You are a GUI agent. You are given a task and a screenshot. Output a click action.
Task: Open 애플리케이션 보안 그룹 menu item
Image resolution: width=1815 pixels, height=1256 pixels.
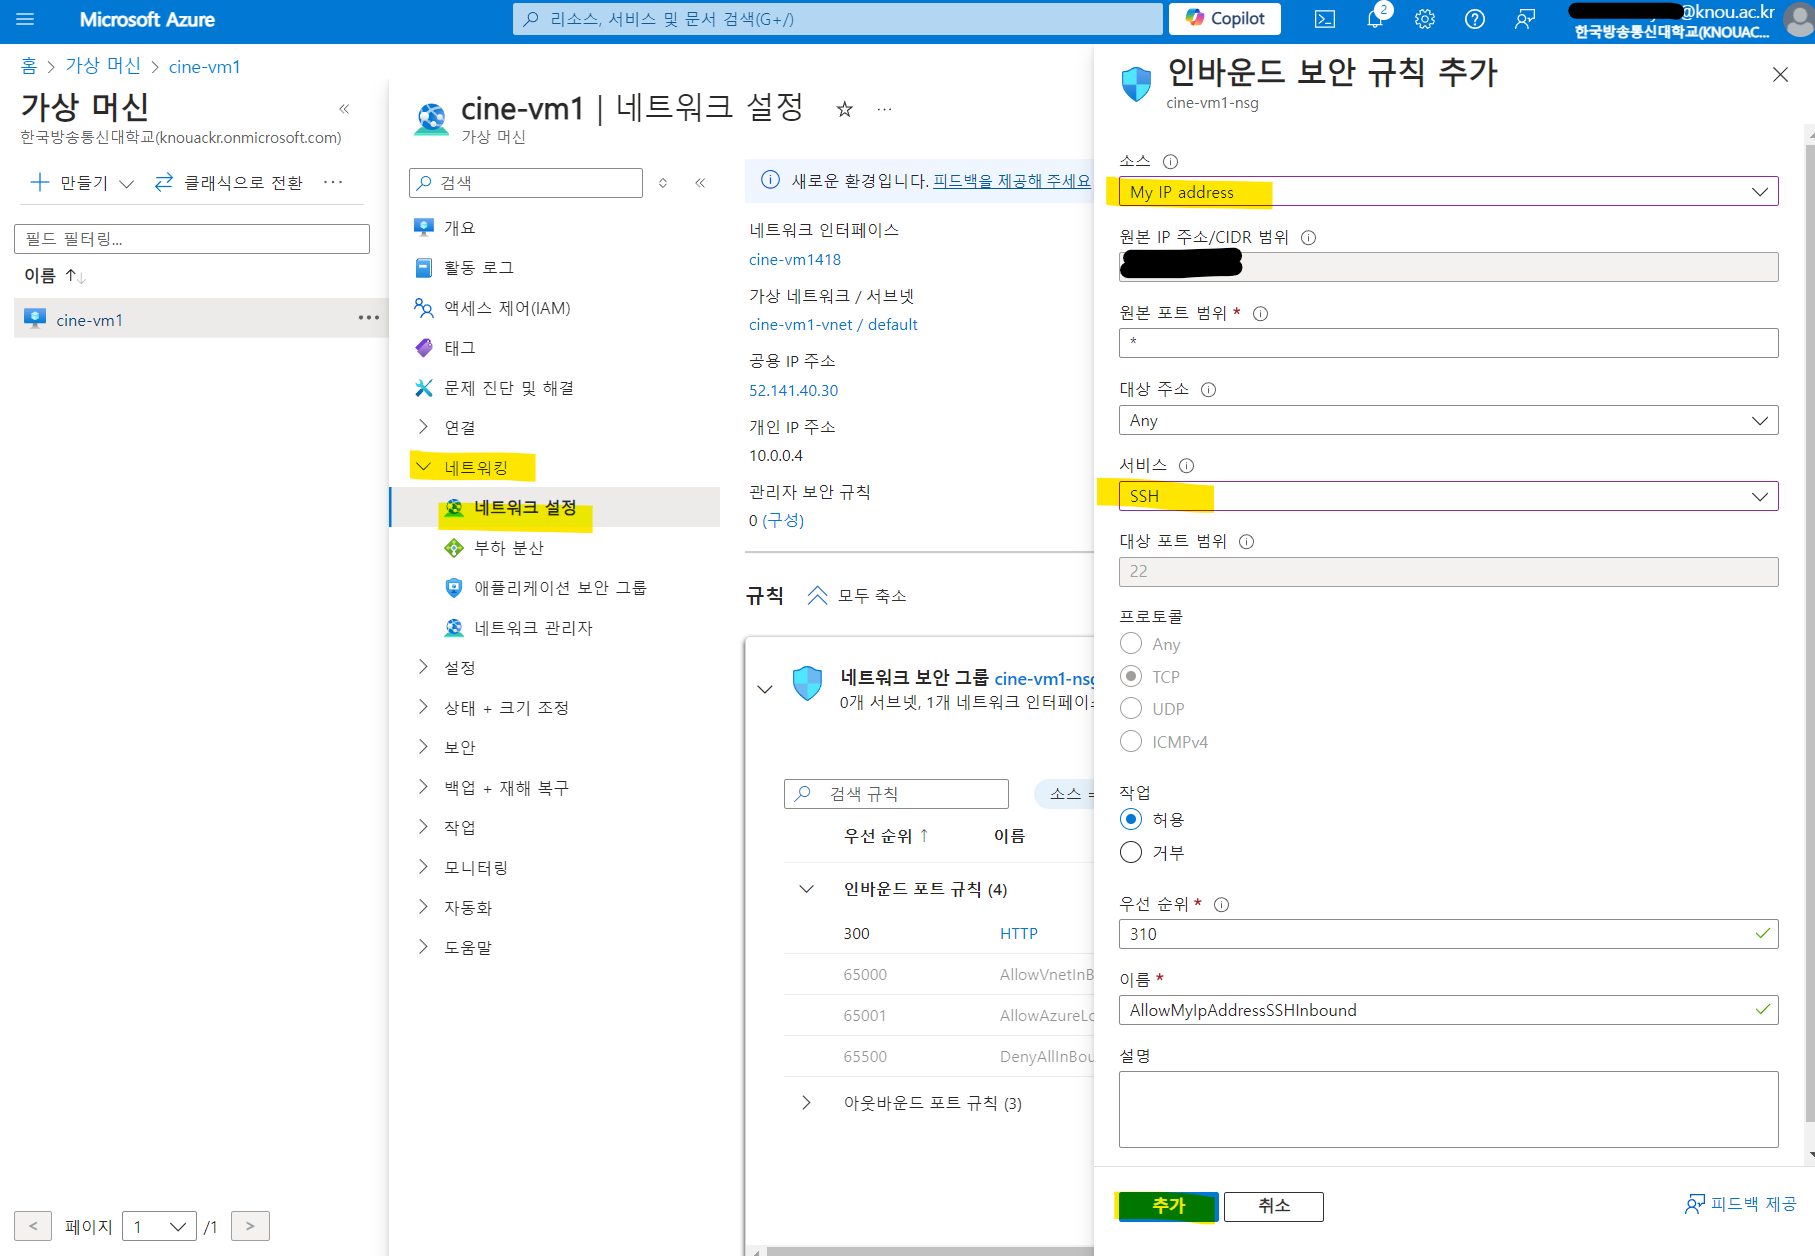pos(560,588)
